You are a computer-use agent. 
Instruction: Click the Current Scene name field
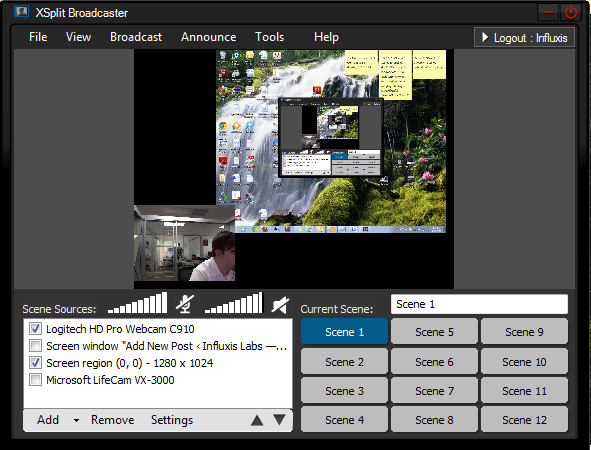click(479, 304)
